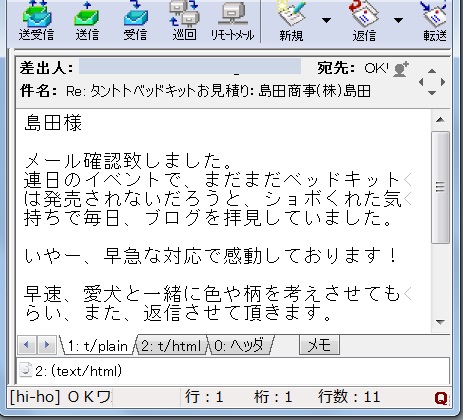
Task: Open the リモートメール remote mail tool
Action: pos(232,21)
